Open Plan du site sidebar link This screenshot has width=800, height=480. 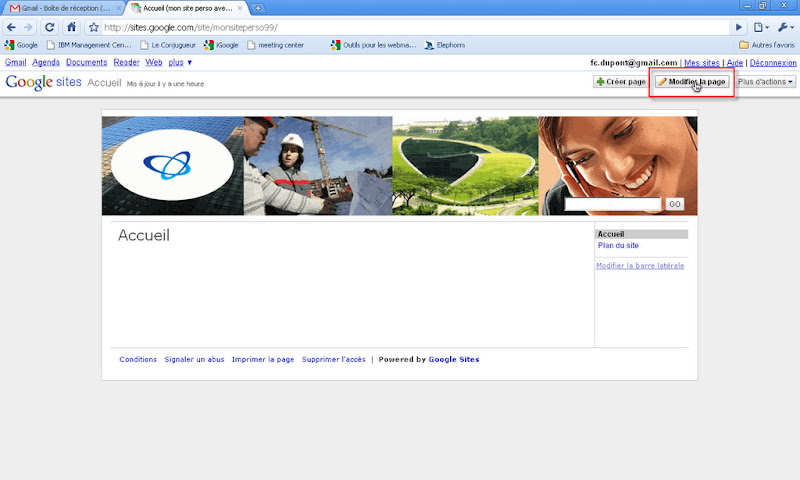[x=618, y=245]
